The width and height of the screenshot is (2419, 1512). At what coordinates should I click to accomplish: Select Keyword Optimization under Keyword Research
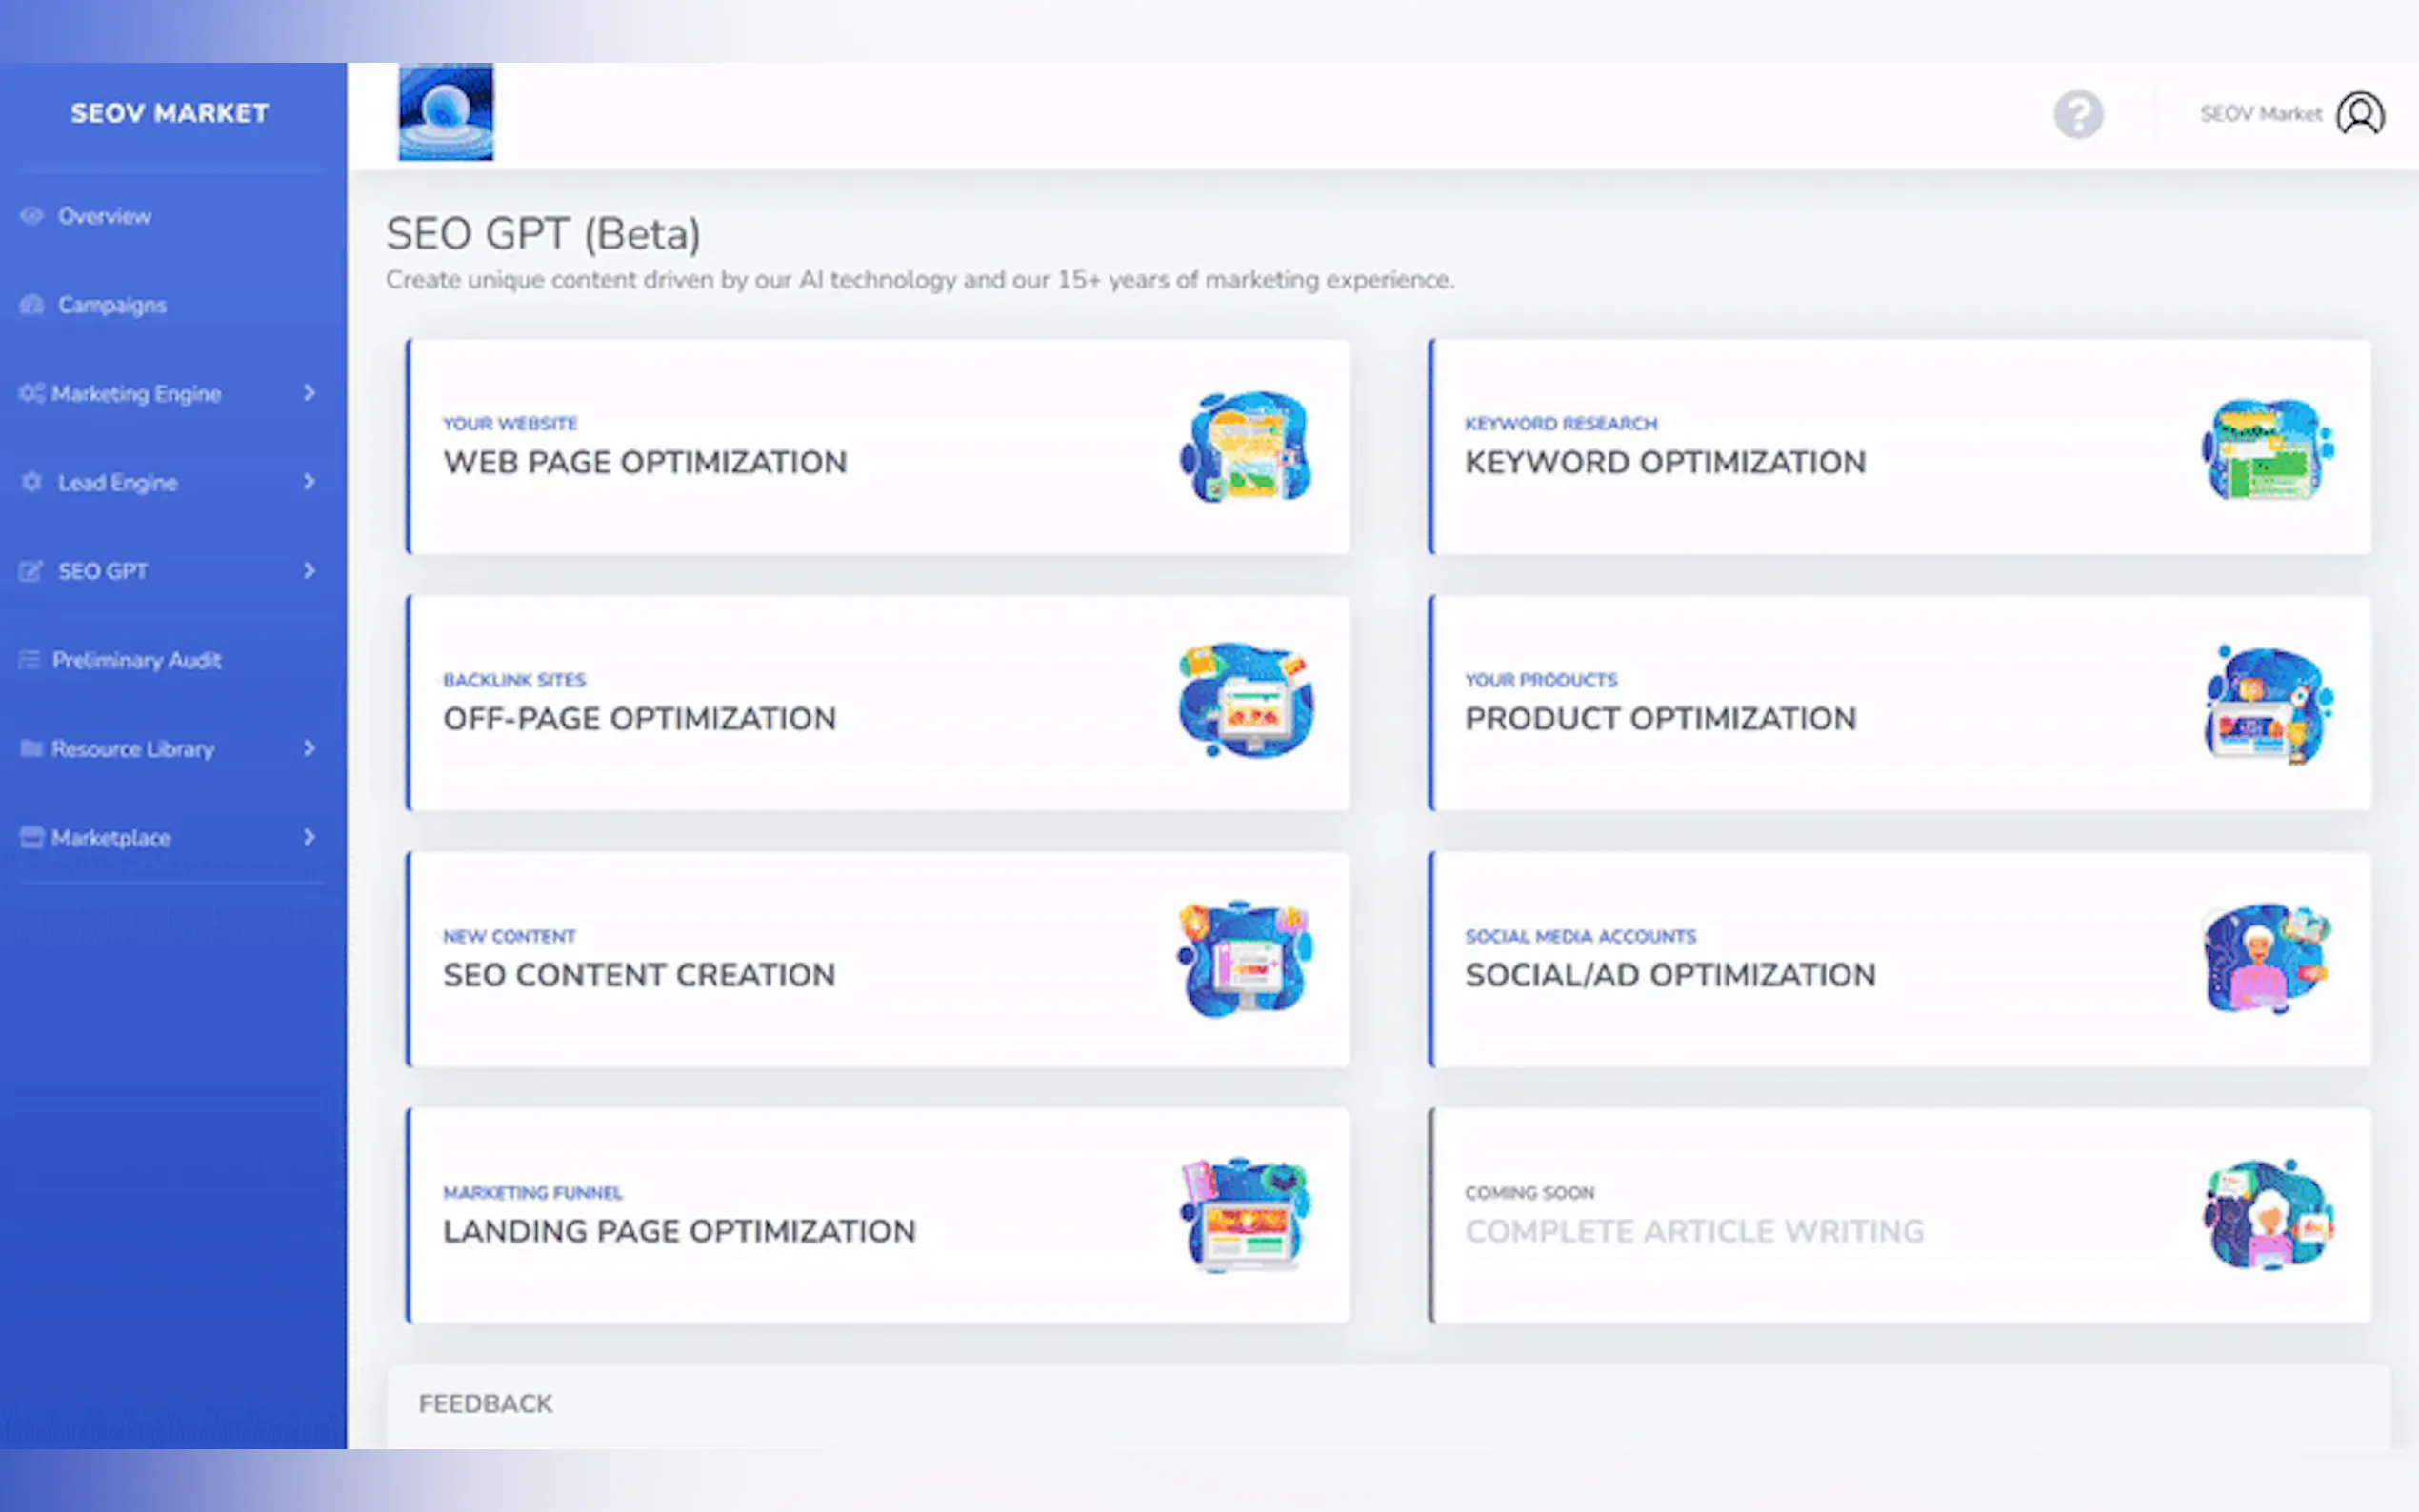[1897, 445]
